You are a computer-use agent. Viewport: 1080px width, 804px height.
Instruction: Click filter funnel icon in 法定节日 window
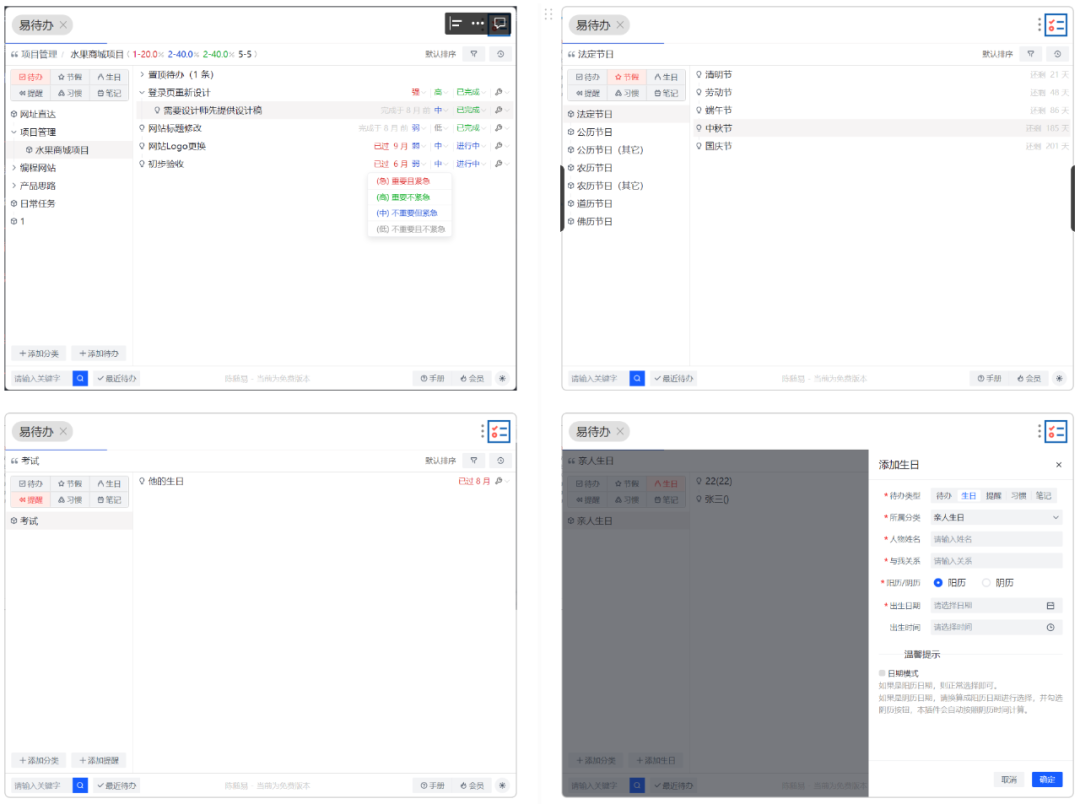pos(1030,54)
